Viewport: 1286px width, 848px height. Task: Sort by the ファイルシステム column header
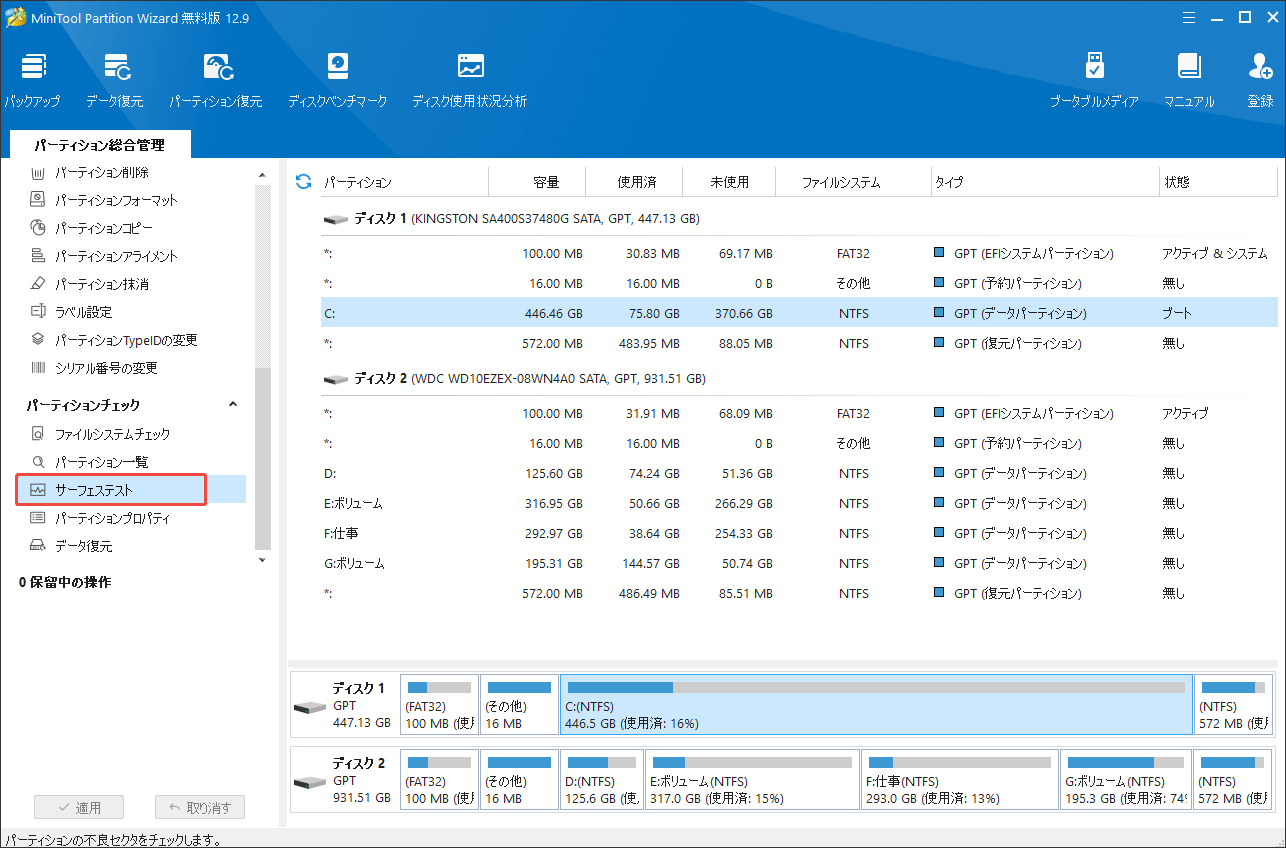click(854, 182)
